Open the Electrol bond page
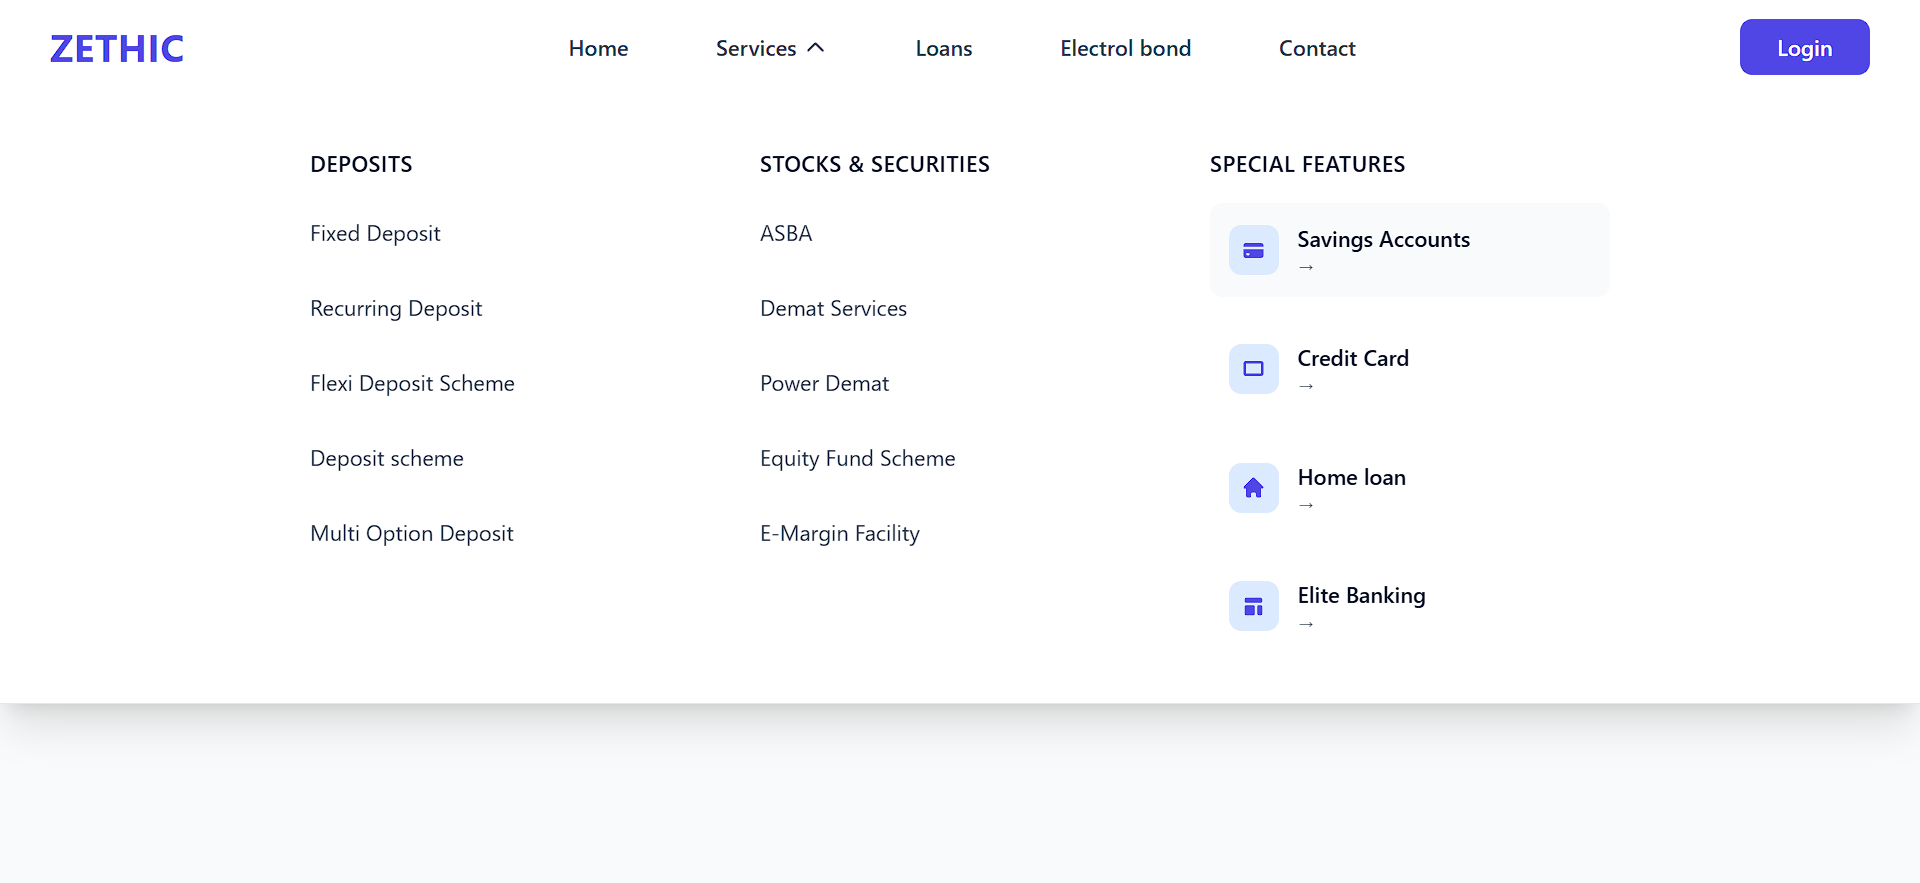This screenshot has width=1920, height=883. (x=1125, y=48)
